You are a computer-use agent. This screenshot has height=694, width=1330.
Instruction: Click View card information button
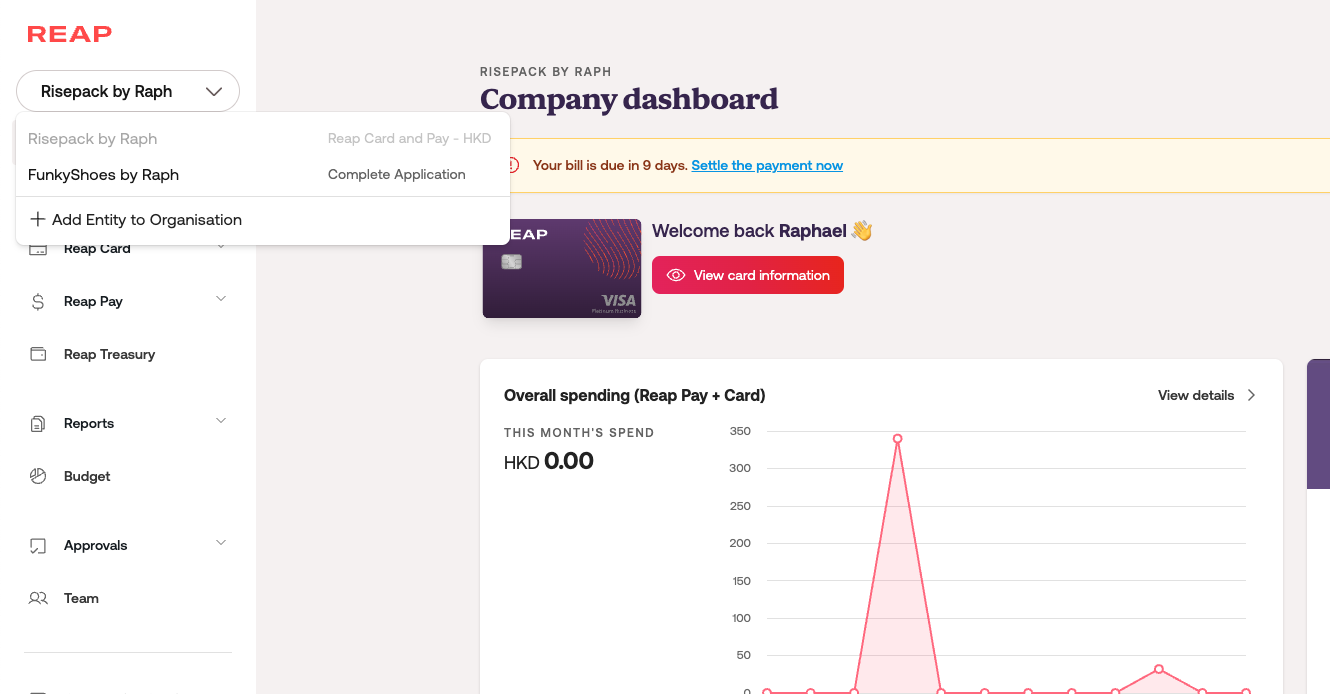748,275
